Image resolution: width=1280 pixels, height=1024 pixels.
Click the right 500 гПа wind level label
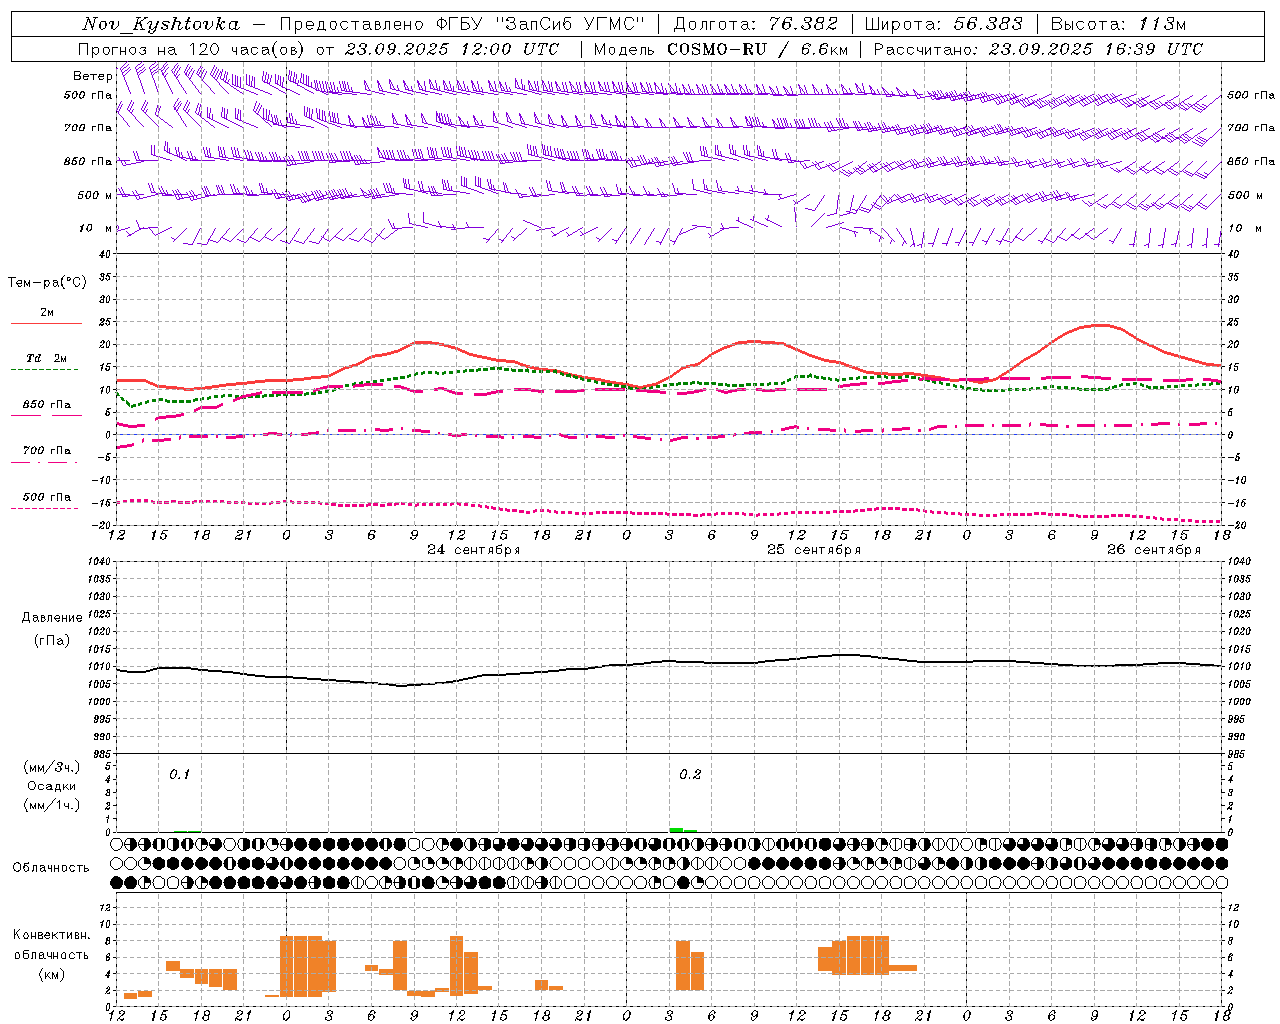coord(1251,95)
